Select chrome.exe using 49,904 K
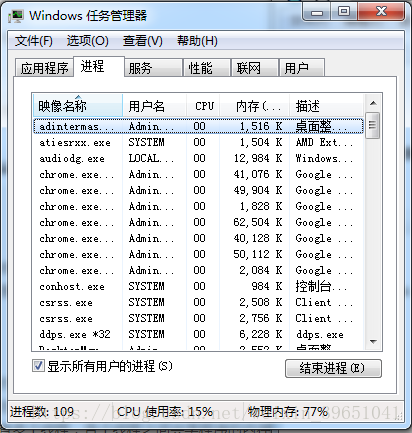 pos(198,190)
